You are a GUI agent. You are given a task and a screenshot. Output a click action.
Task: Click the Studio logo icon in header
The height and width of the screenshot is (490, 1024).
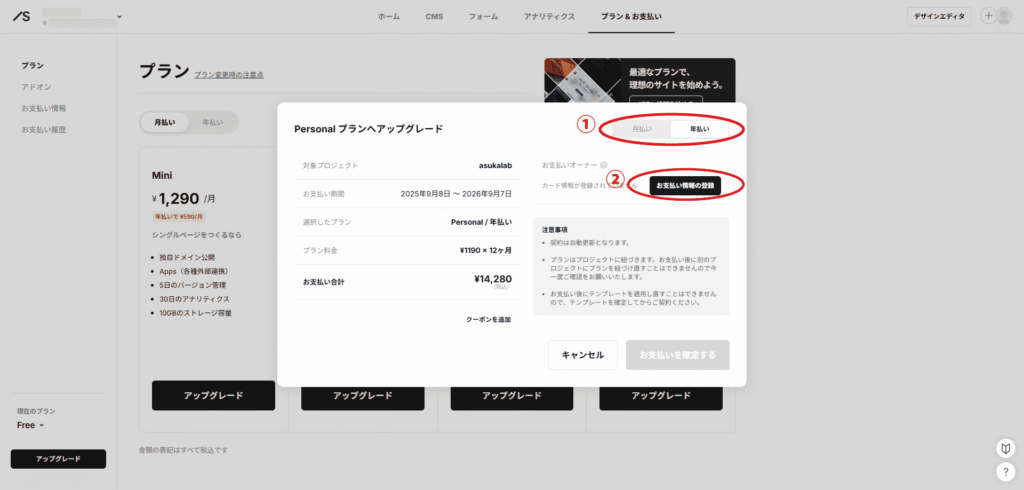pos(22,17)
